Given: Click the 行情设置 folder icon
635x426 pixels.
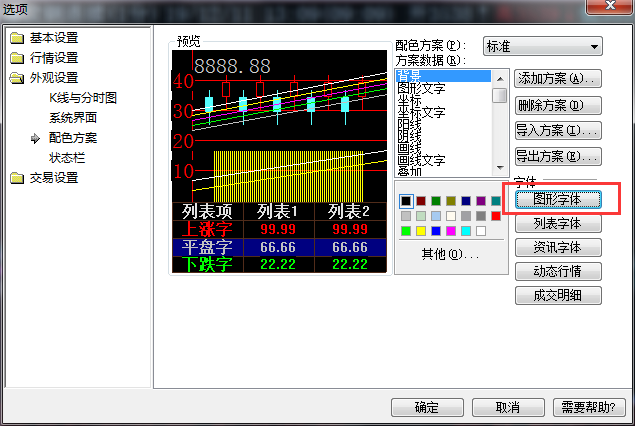Looking at the screenshot, I should click(16, 58).
